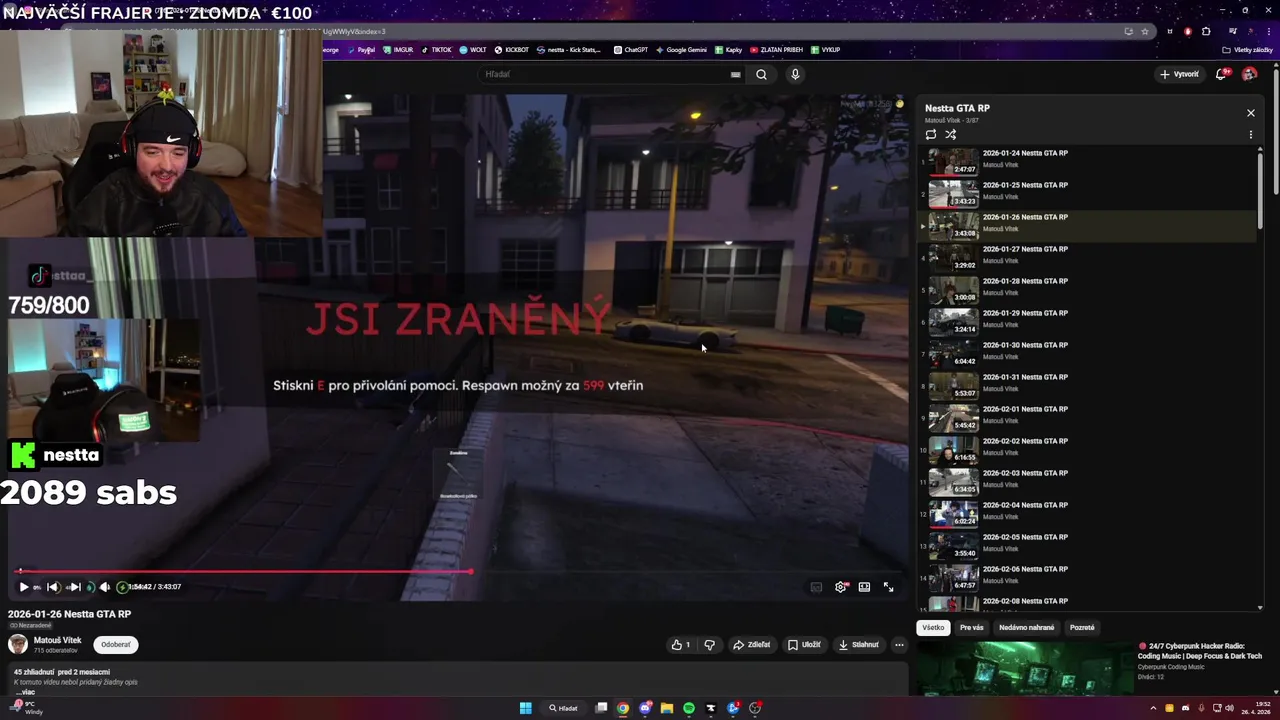The height and width of the screenshot is (720, 1280).
Task: Click the Stiahnuť download button
Action: coord(859,645)
